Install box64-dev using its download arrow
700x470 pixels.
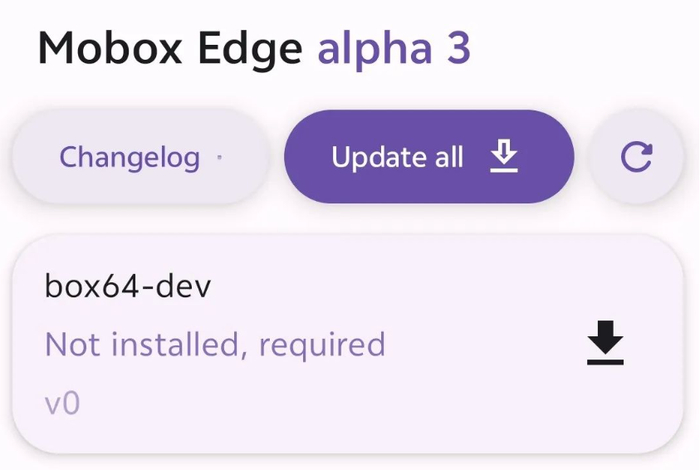click(x=605, y=344)
